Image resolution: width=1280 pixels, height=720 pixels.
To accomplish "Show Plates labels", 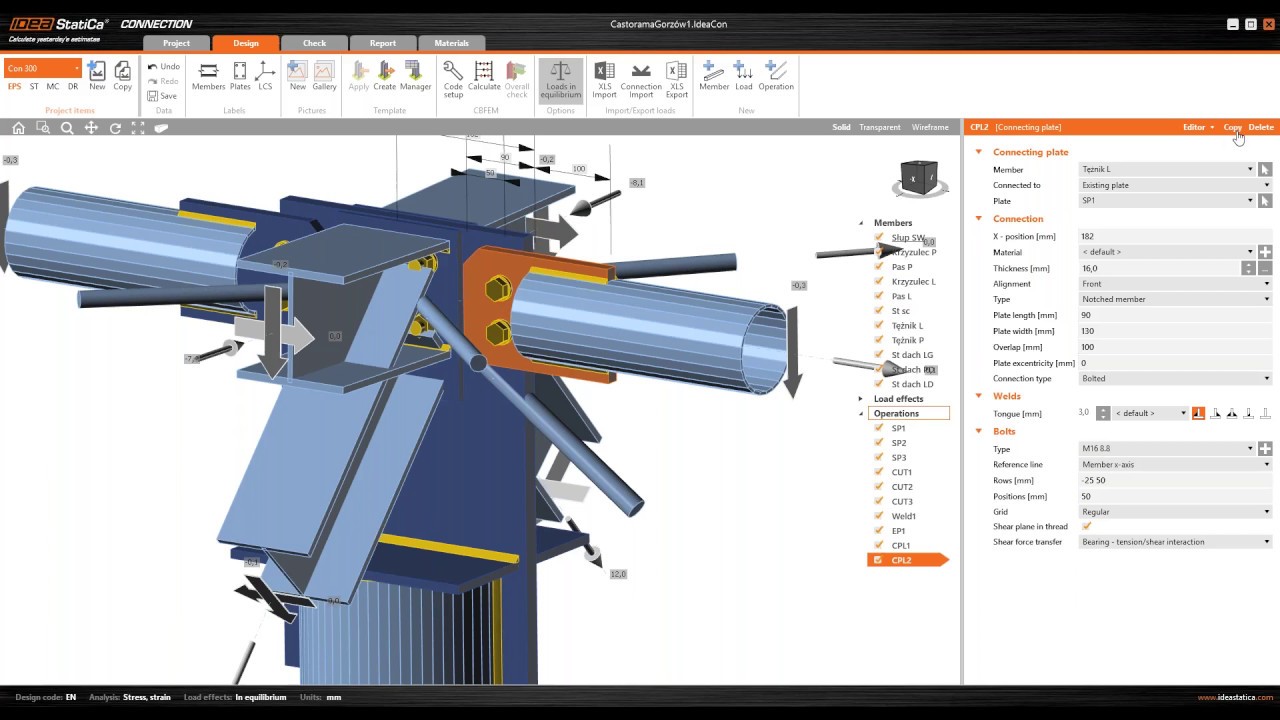I will tap(240, 76).
